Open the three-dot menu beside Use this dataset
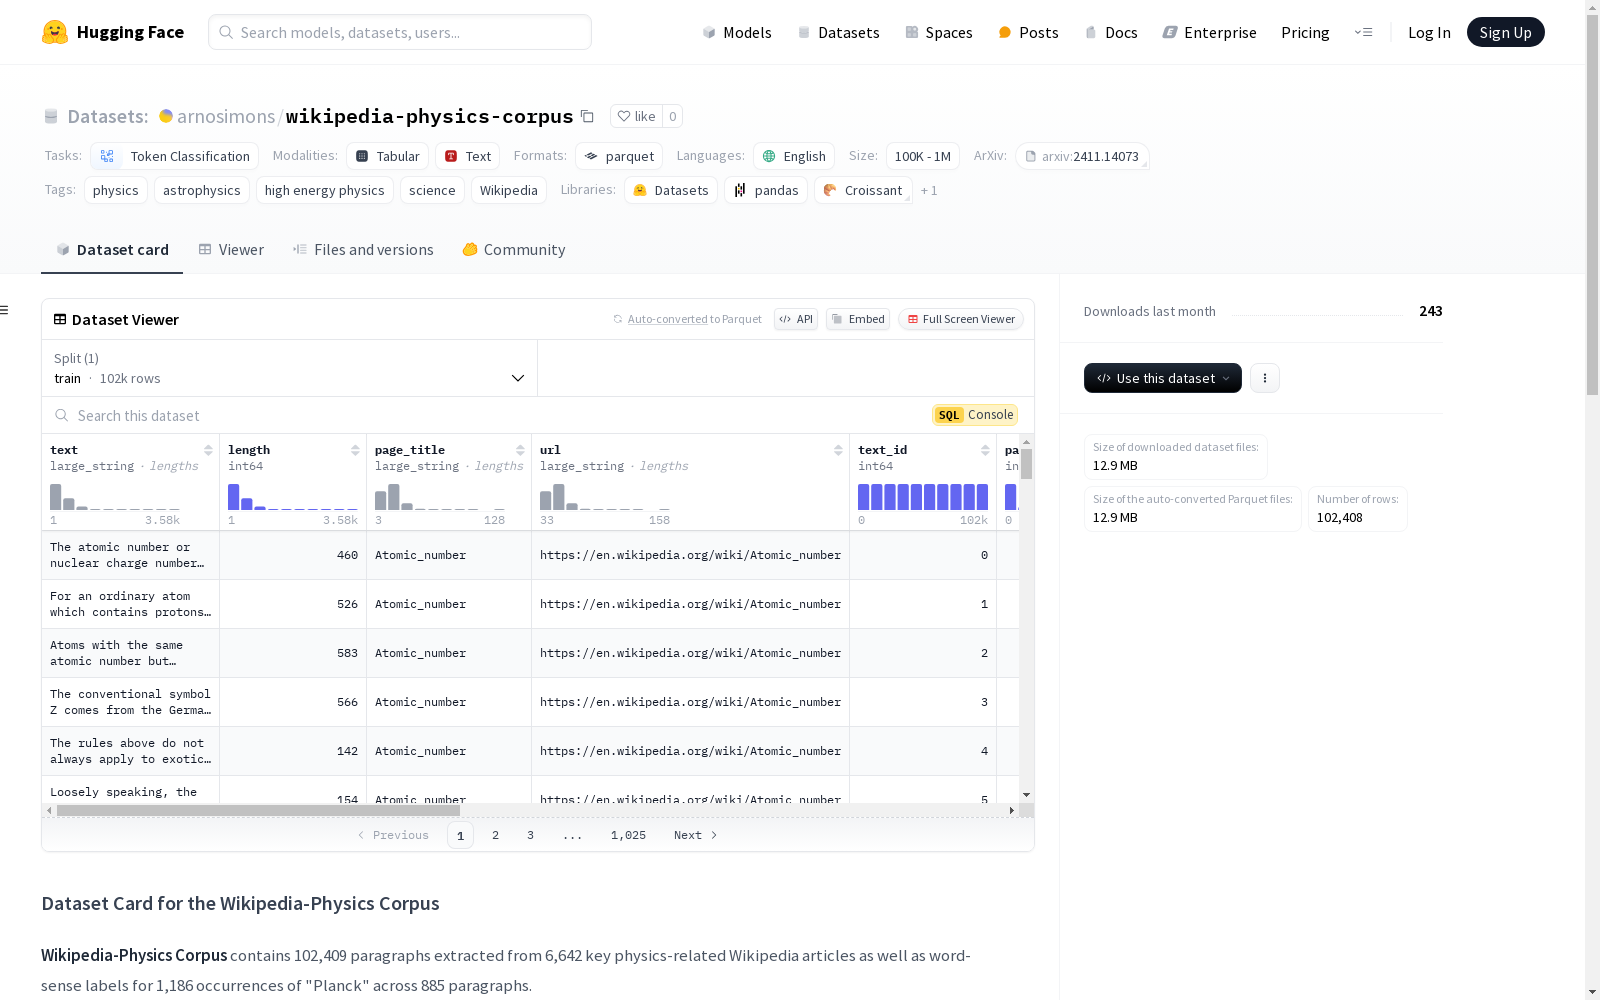 (1265, 378)
